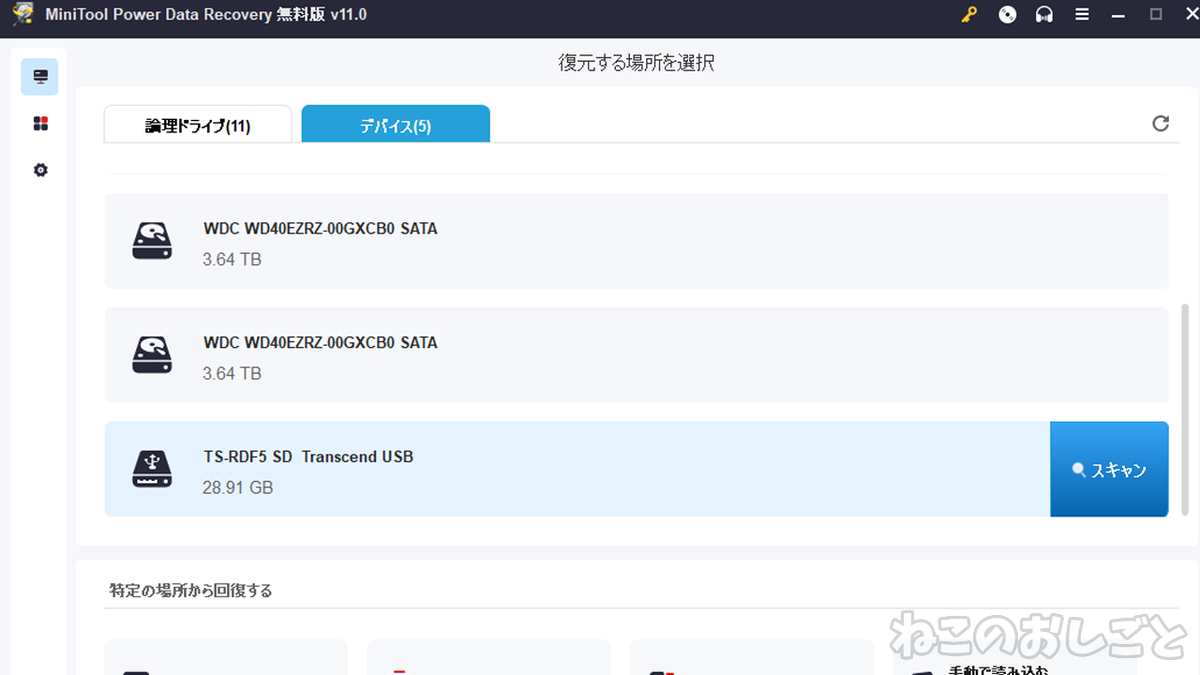
Task: Click the first WDC WD40EZRZ drive icon
Action: 152,241
